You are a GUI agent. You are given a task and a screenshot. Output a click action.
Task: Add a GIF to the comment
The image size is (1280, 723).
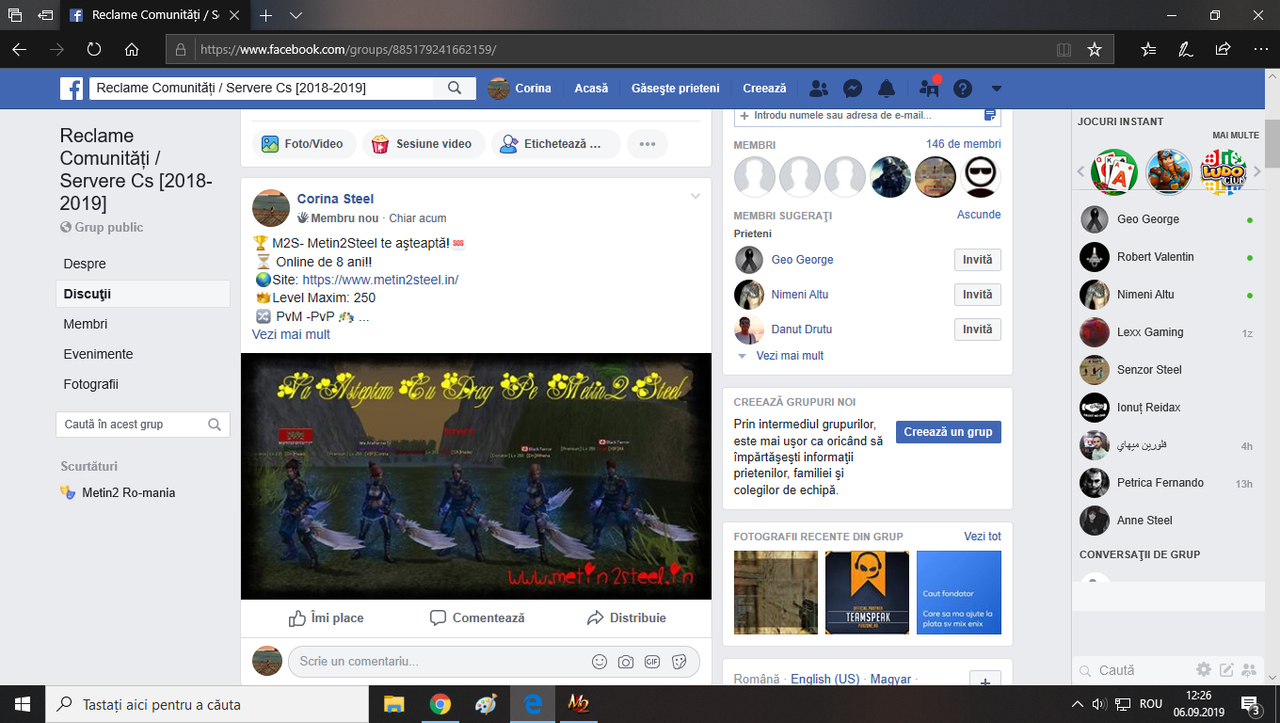coord(652,661)
